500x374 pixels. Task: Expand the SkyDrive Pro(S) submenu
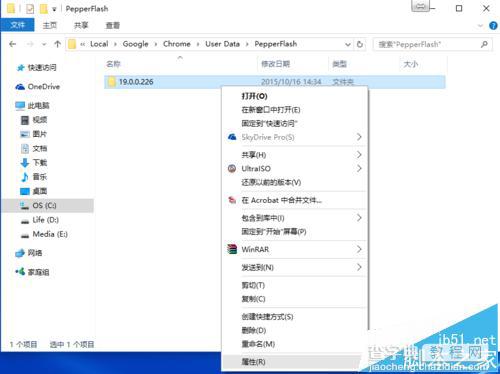(x=295, y=137)
